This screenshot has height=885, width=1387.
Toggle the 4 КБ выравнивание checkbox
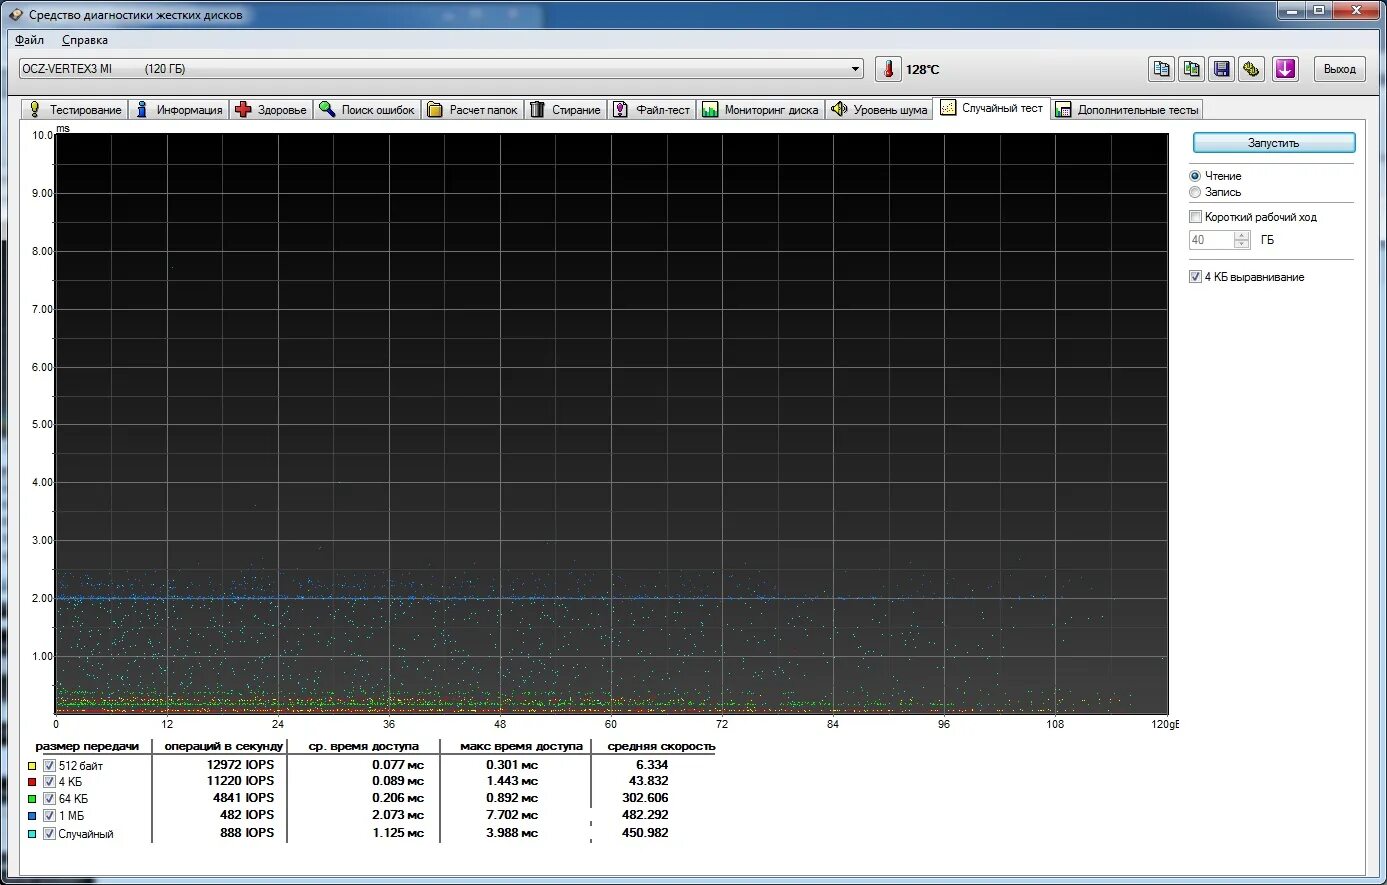(x=1195, y=277)
